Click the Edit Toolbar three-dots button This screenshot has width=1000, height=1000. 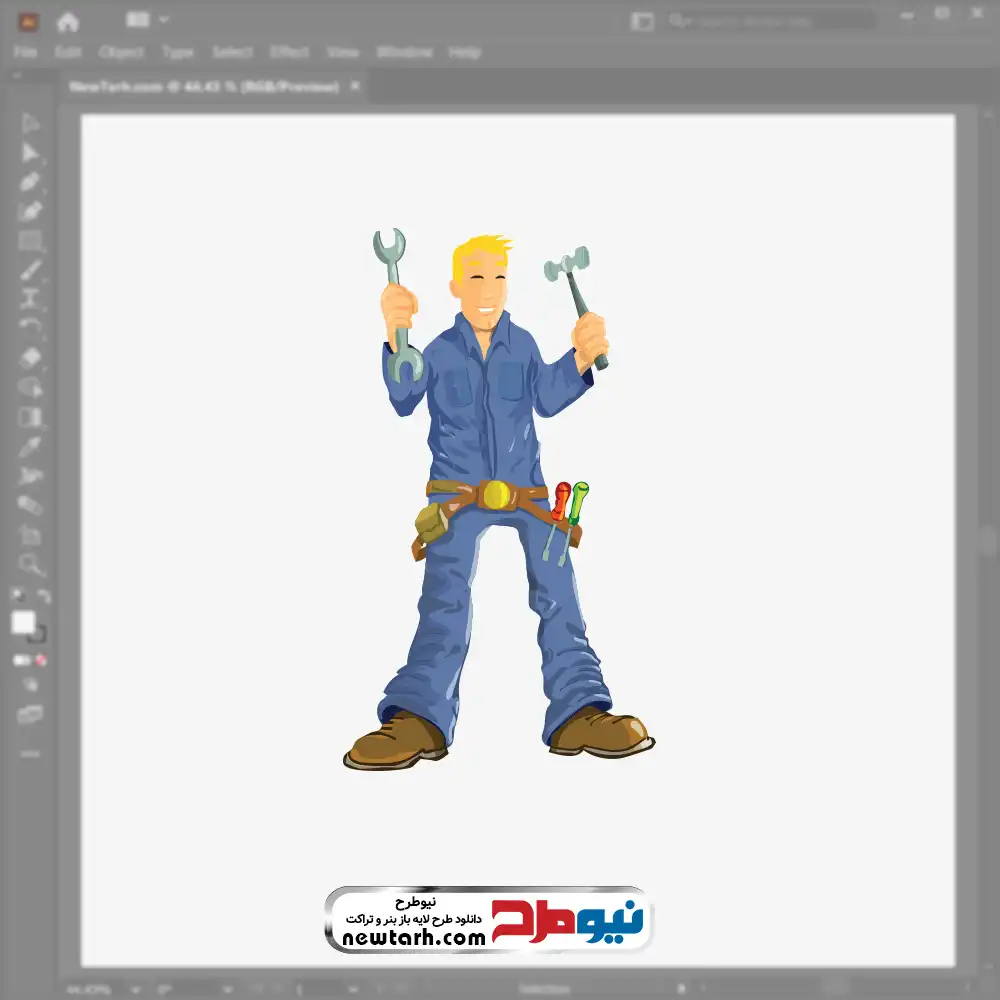(30, 752)
